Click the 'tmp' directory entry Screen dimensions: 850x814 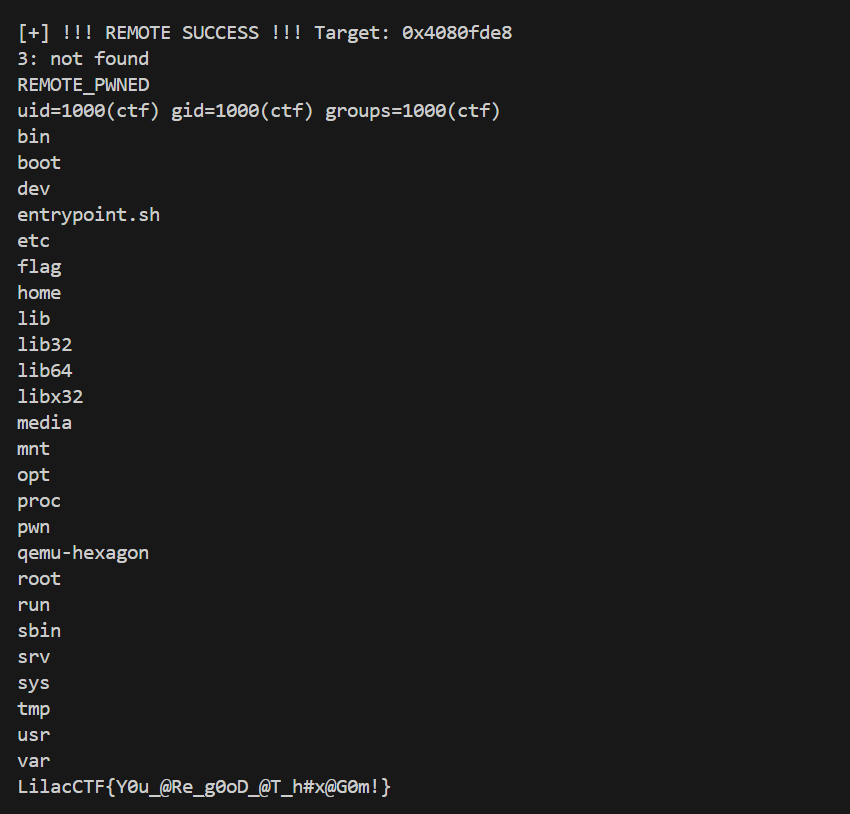point(33,709)
